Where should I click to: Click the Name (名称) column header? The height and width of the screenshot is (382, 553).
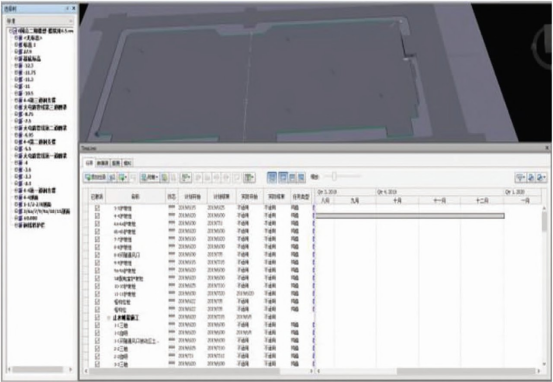tap(135, 196)
